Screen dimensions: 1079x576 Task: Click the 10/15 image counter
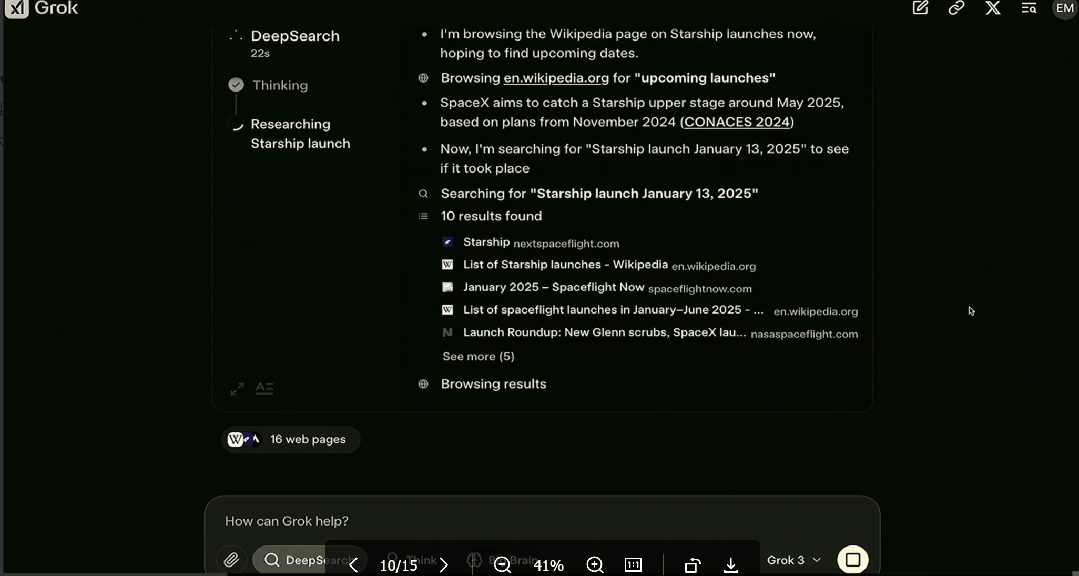coord(398,566)
